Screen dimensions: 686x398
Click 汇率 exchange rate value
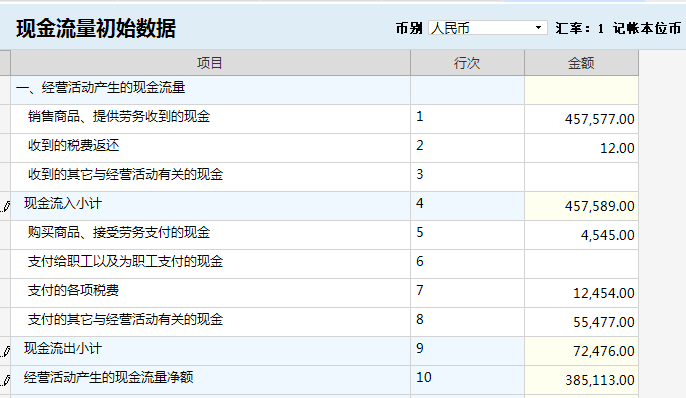pyautogui.click(x=601, y=28)
